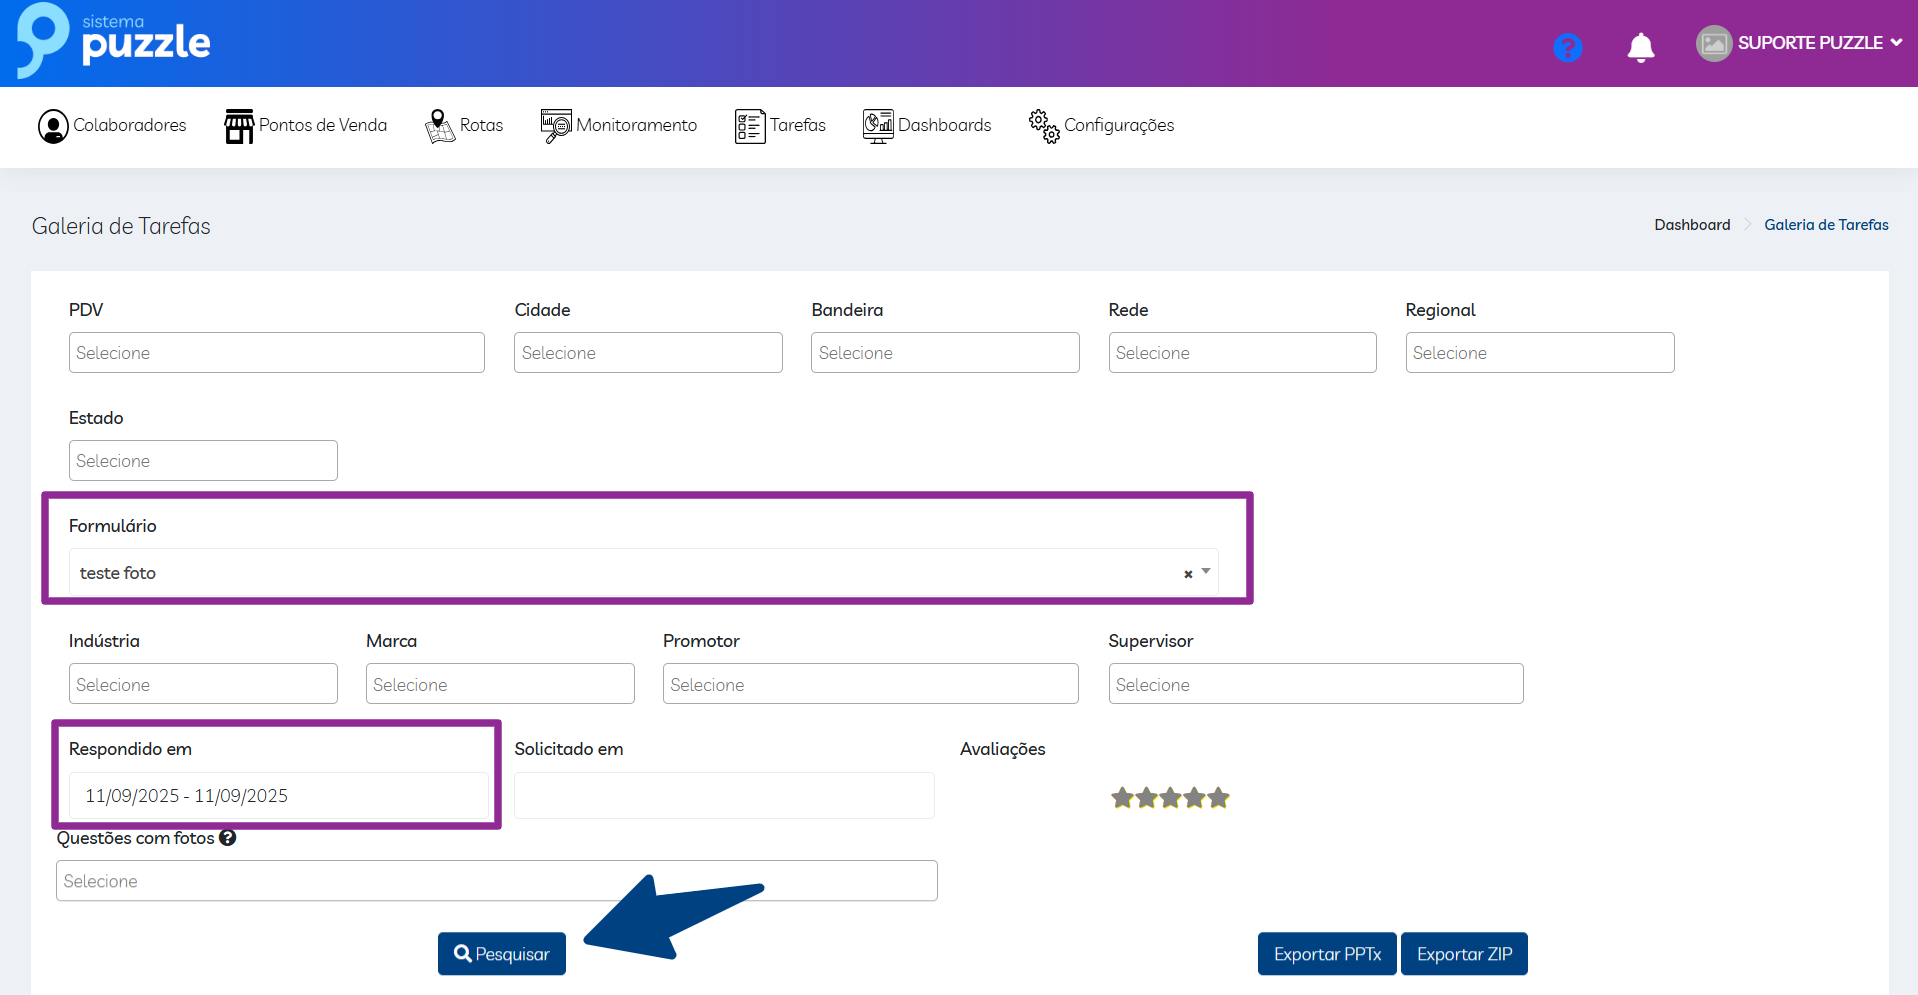This screenshot has width=1918, height=995.
Task: Click the help icon beside Questões com fotos
Action: click(228, 838)
